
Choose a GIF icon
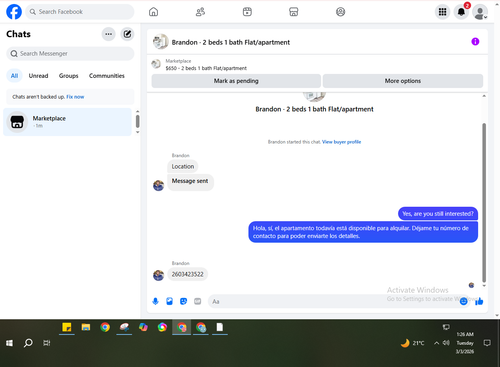click(198, 301)
